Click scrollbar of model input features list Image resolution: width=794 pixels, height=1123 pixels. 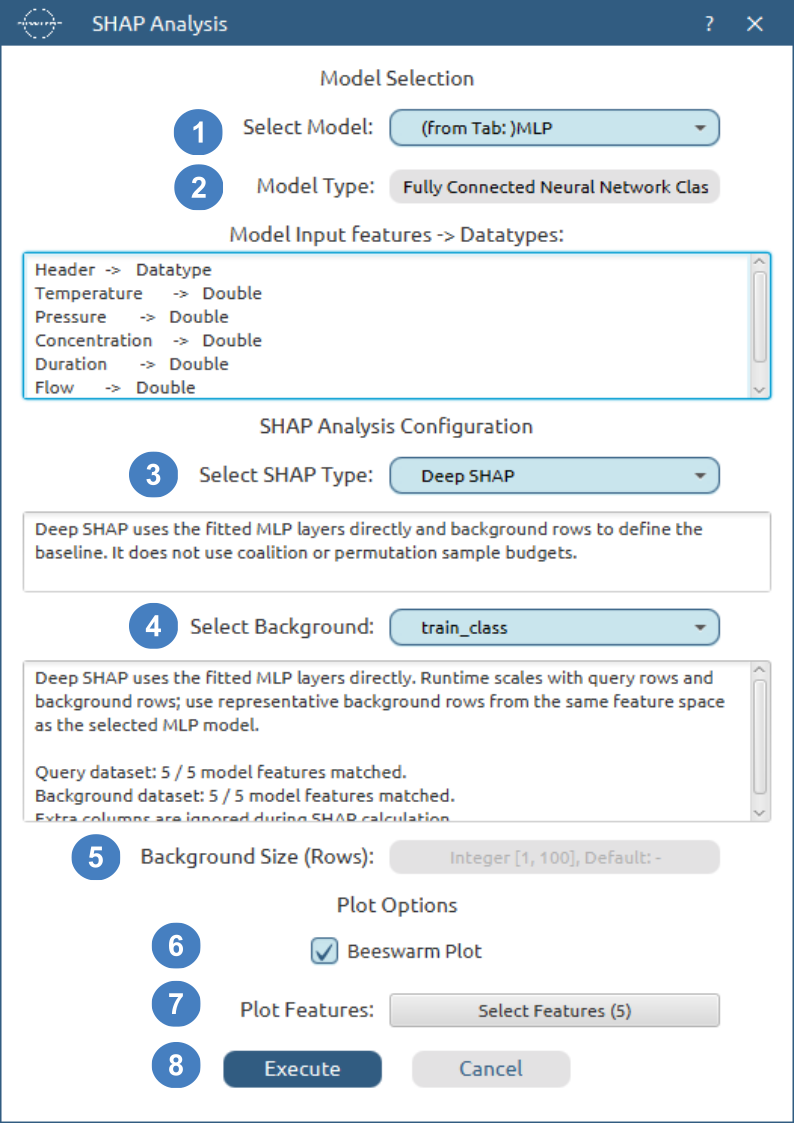(x=760, y=315)
